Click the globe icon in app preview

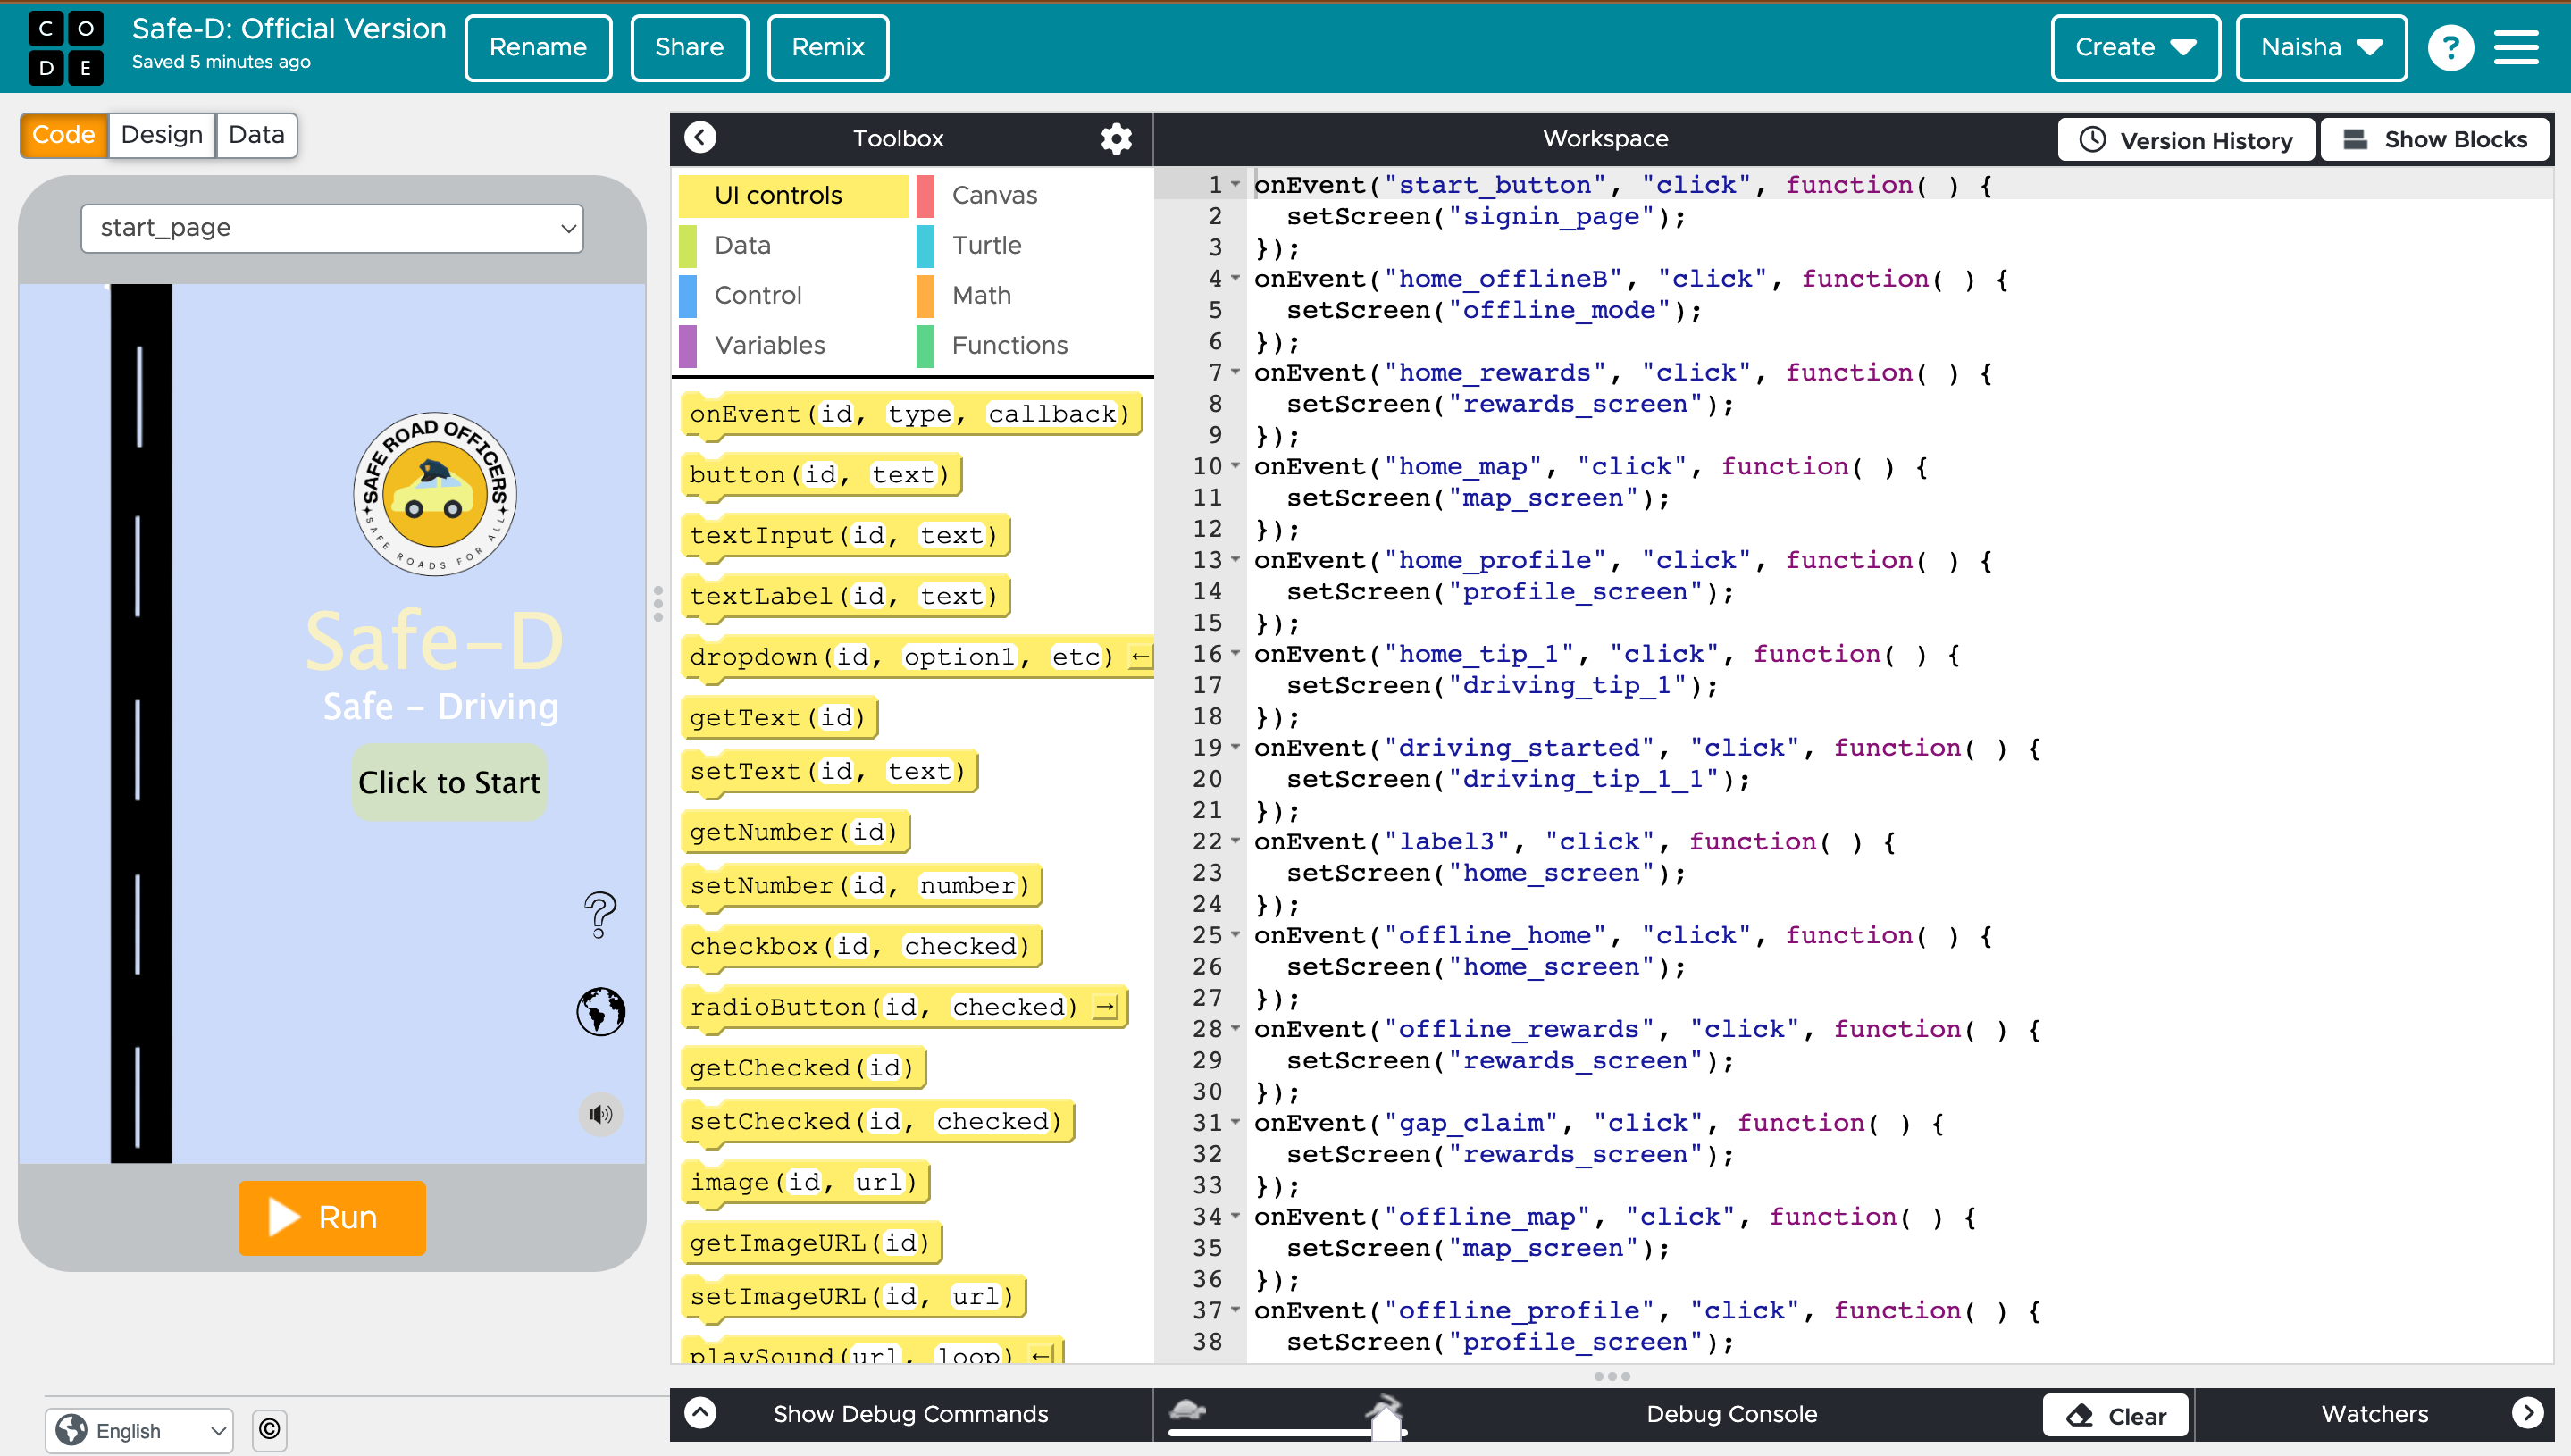[x=600, y=1011]
